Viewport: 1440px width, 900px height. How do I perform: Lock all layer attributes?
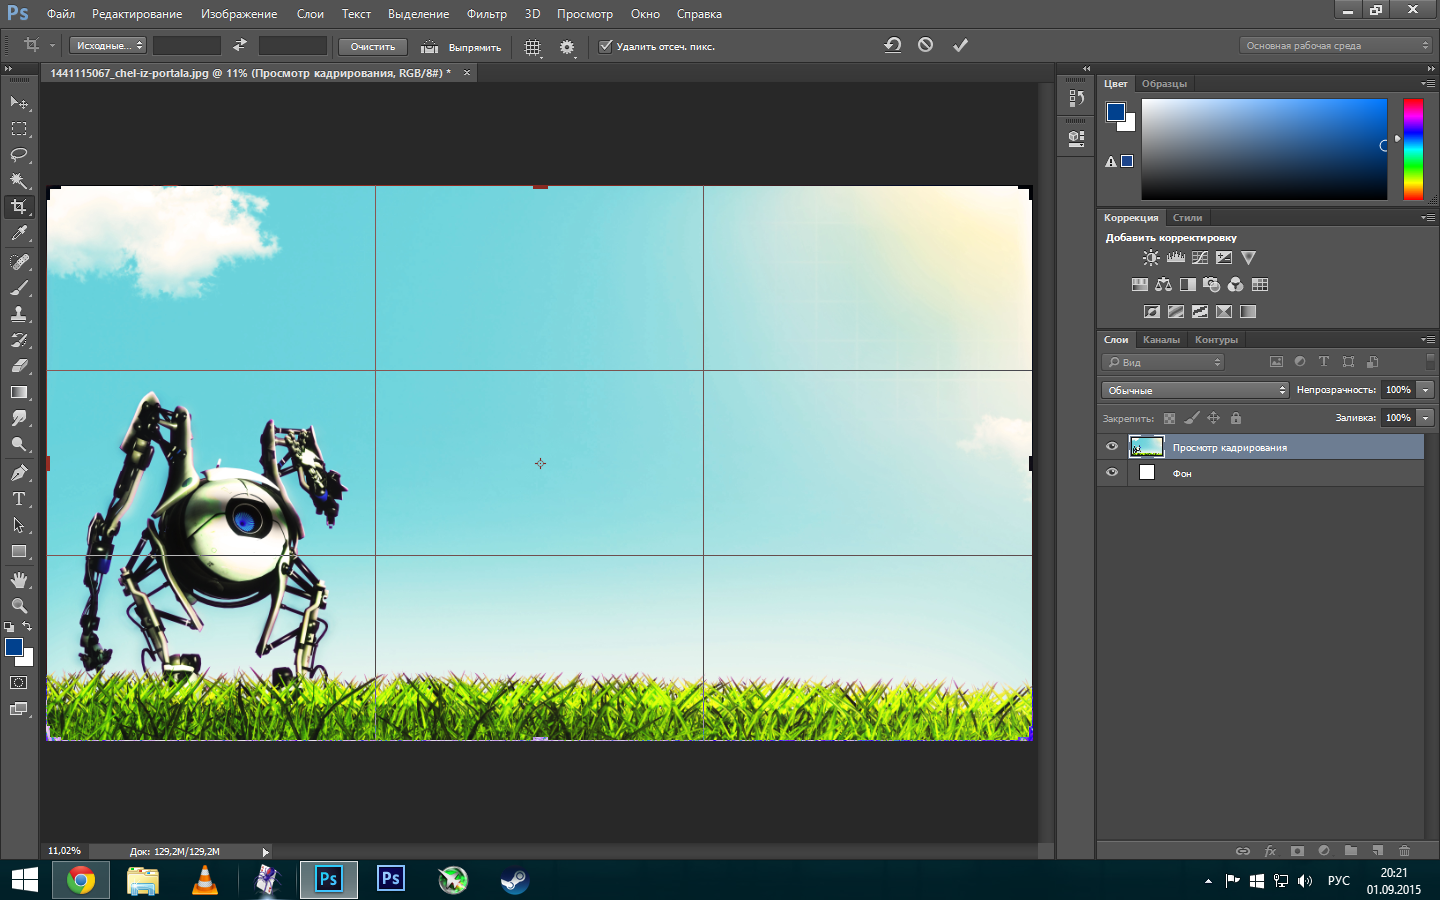pos(1236,418)
